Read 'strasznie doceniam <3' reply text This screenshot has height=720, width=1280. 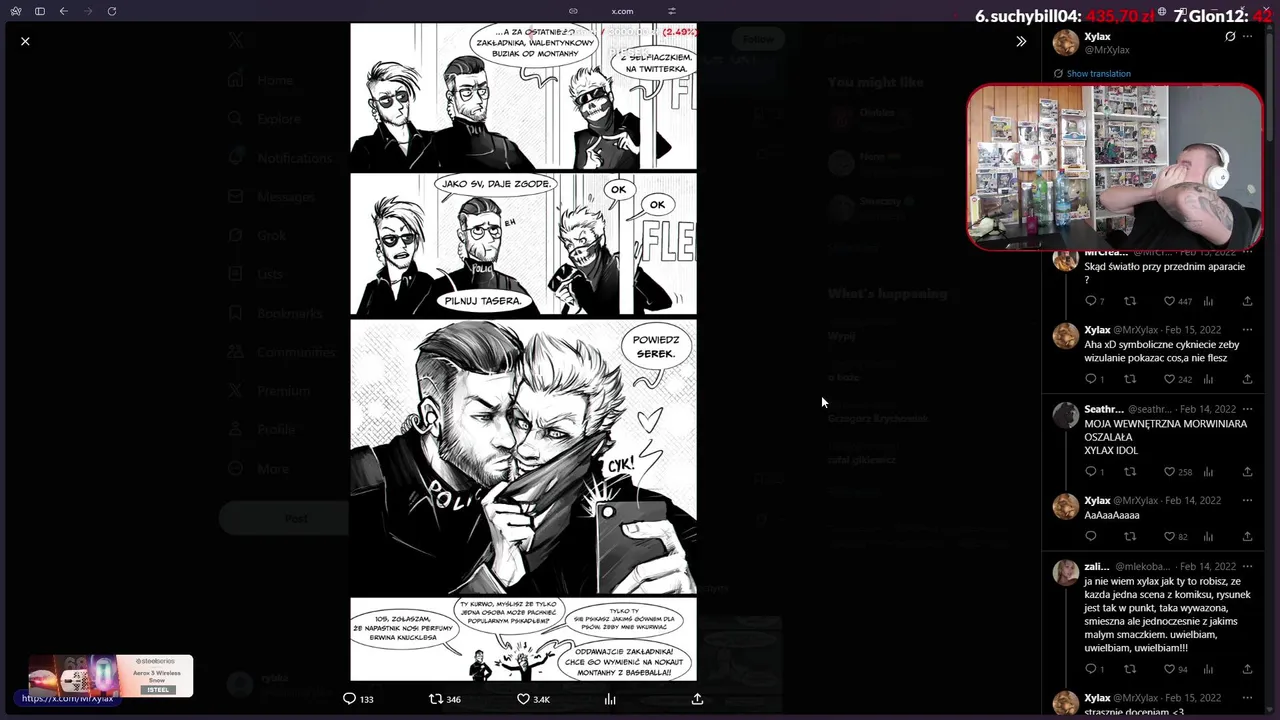pyautogui.click(x=1134, y=712)
